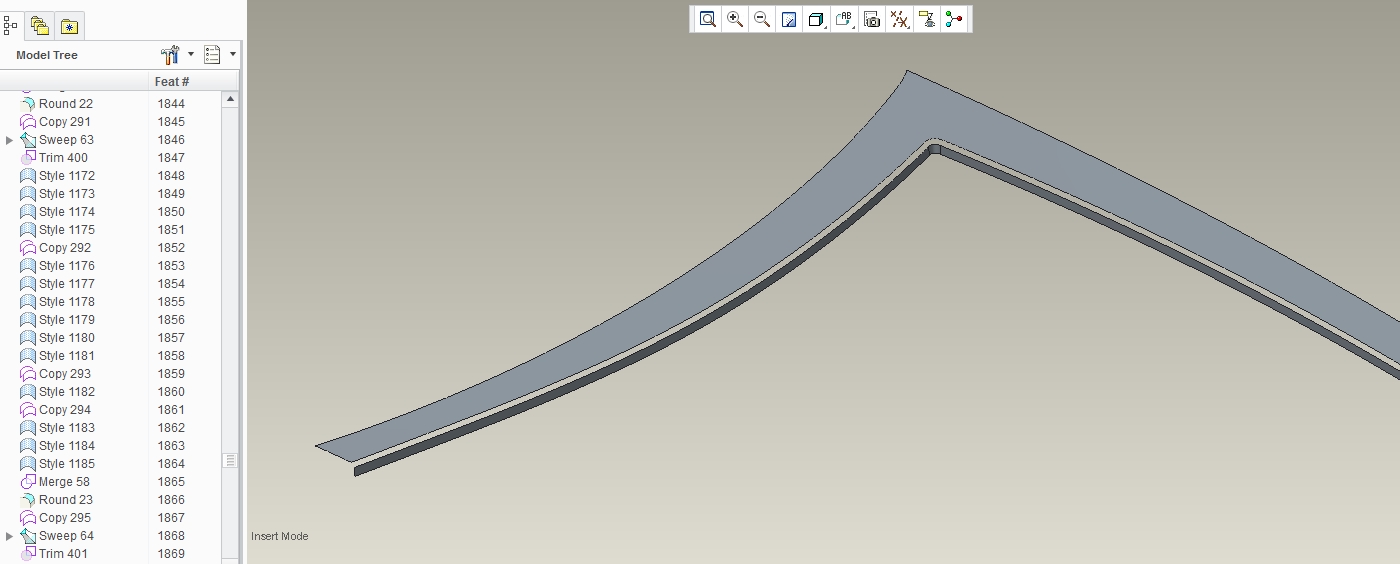Toggle the Annotation Display icon
Screen dimensions: 1400x564
pos(927,19)
